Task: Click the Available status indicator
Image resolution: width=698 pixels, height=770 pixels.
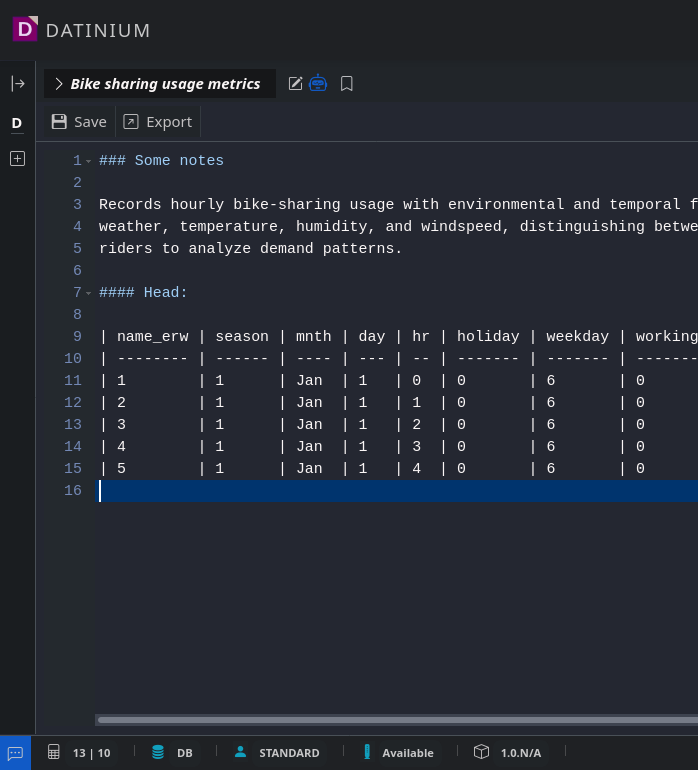Action: click(398, 753)
